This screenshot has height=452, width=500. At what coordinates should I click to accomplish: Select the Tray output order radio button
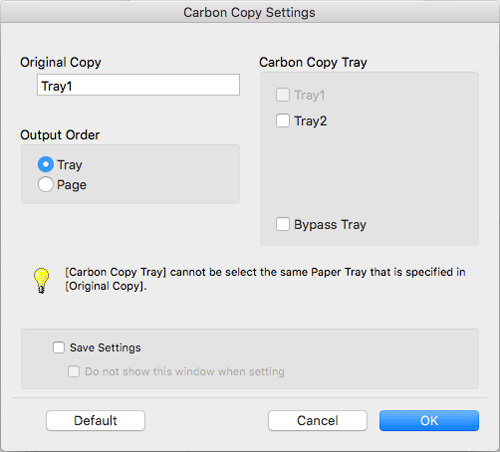(46, 164)
